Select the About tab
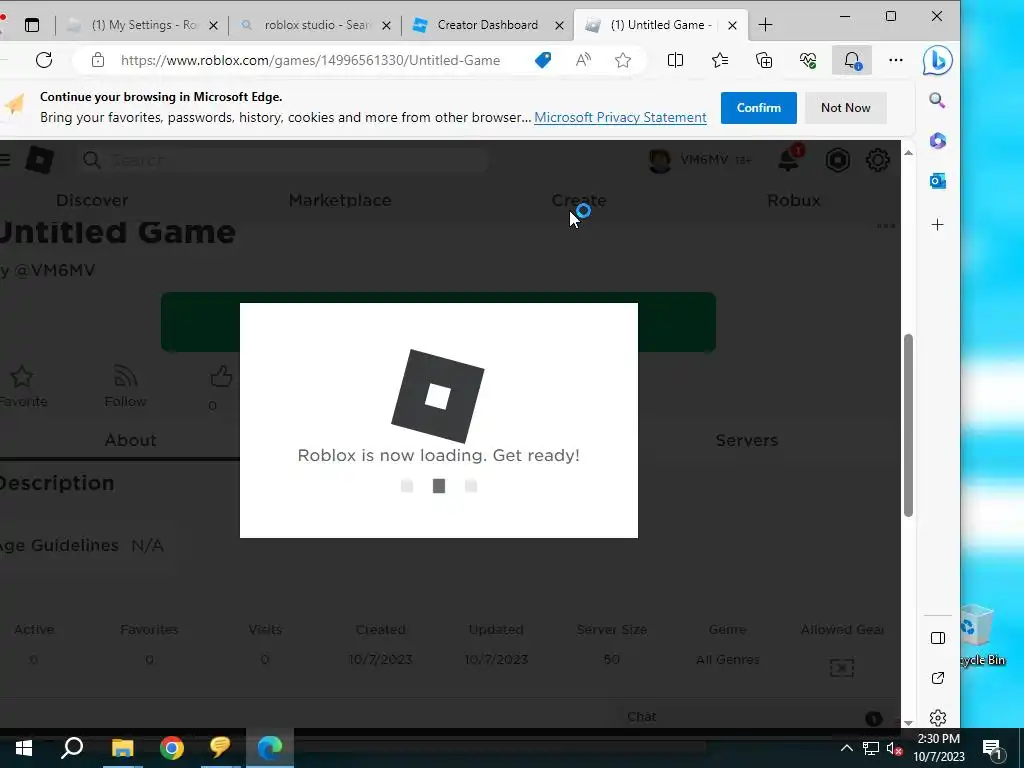Image resolution: width=1024 pixels, height=768 pixels. click(131, 440)
